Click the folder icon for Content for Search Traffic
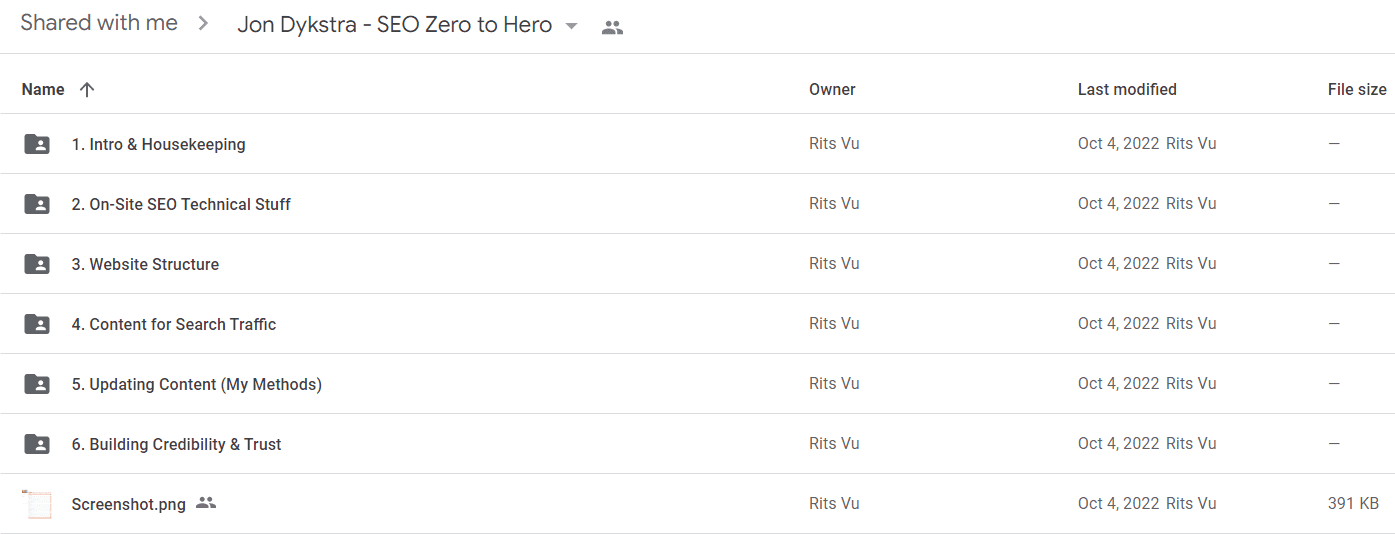1395x534 pixels. point(37,324)
